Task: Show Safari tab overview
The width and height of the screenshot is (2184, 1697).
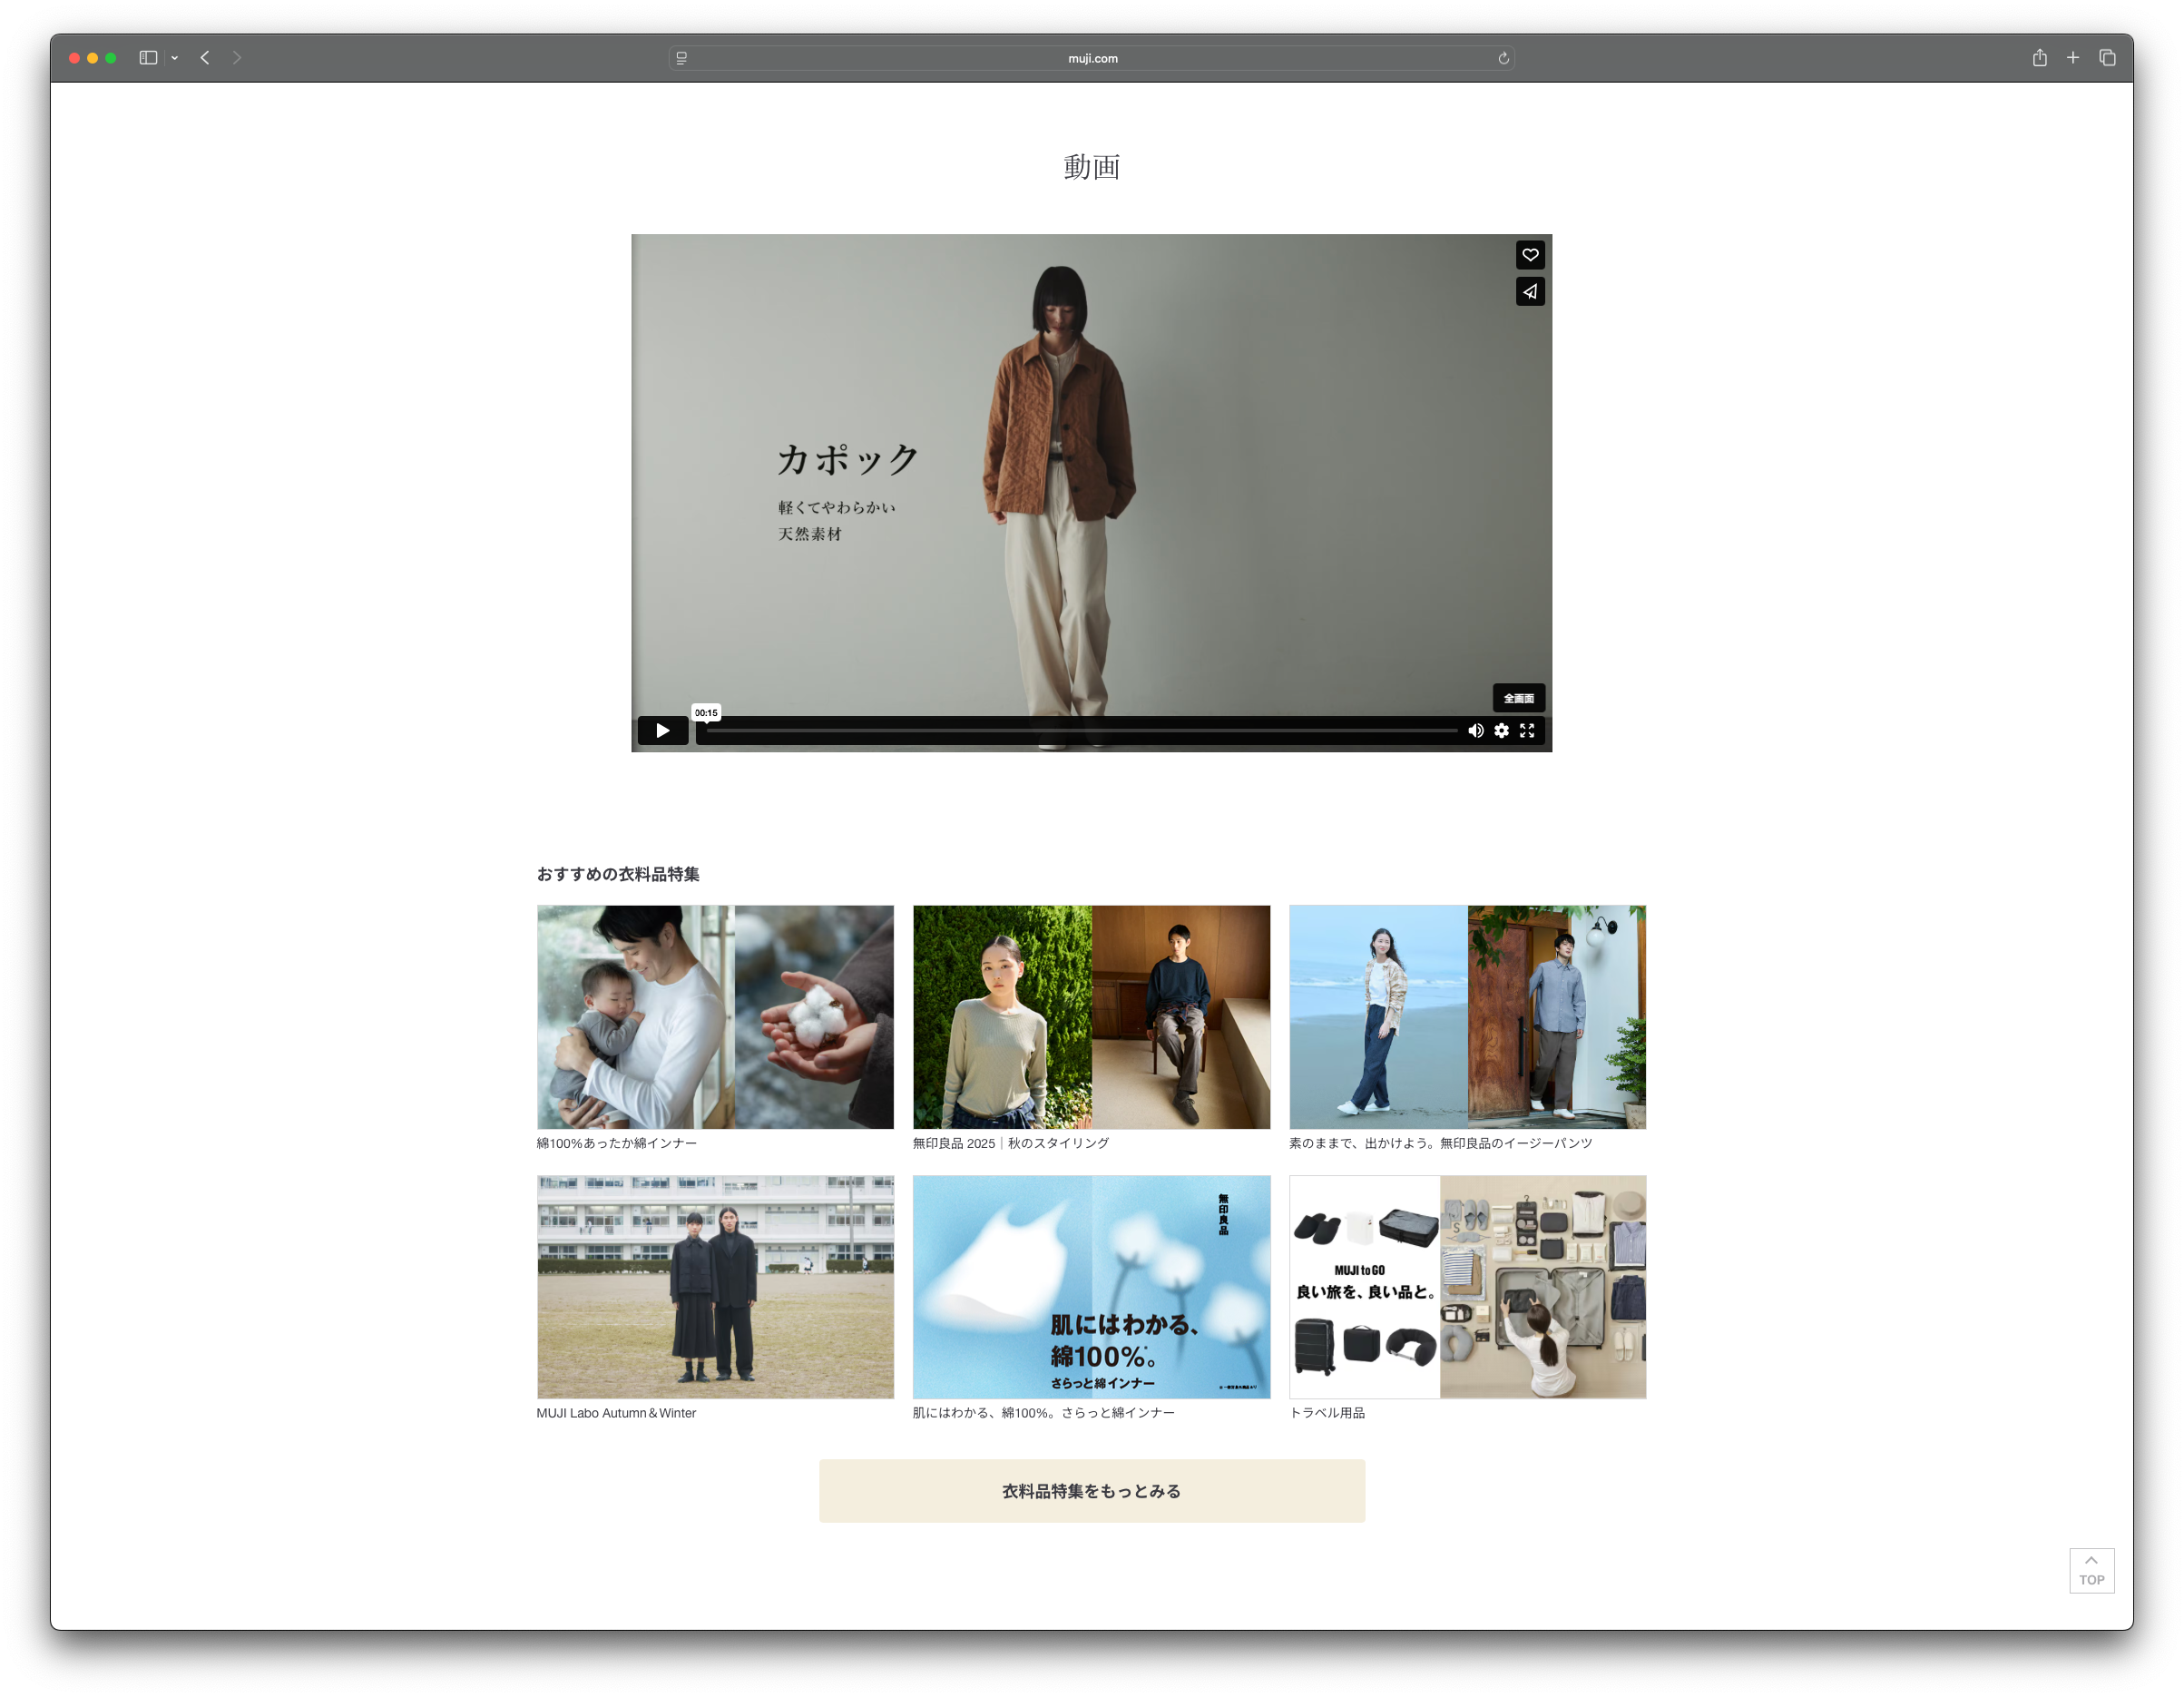Action: click(x=2107, y=58)
